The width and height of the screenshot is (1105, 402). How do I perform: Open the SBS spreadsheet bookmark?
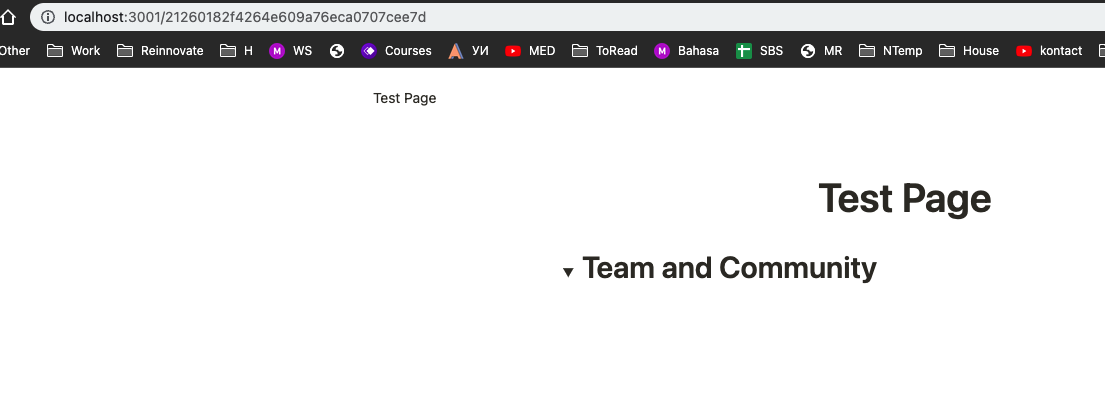pyautogui.click(x=759, y=51)
